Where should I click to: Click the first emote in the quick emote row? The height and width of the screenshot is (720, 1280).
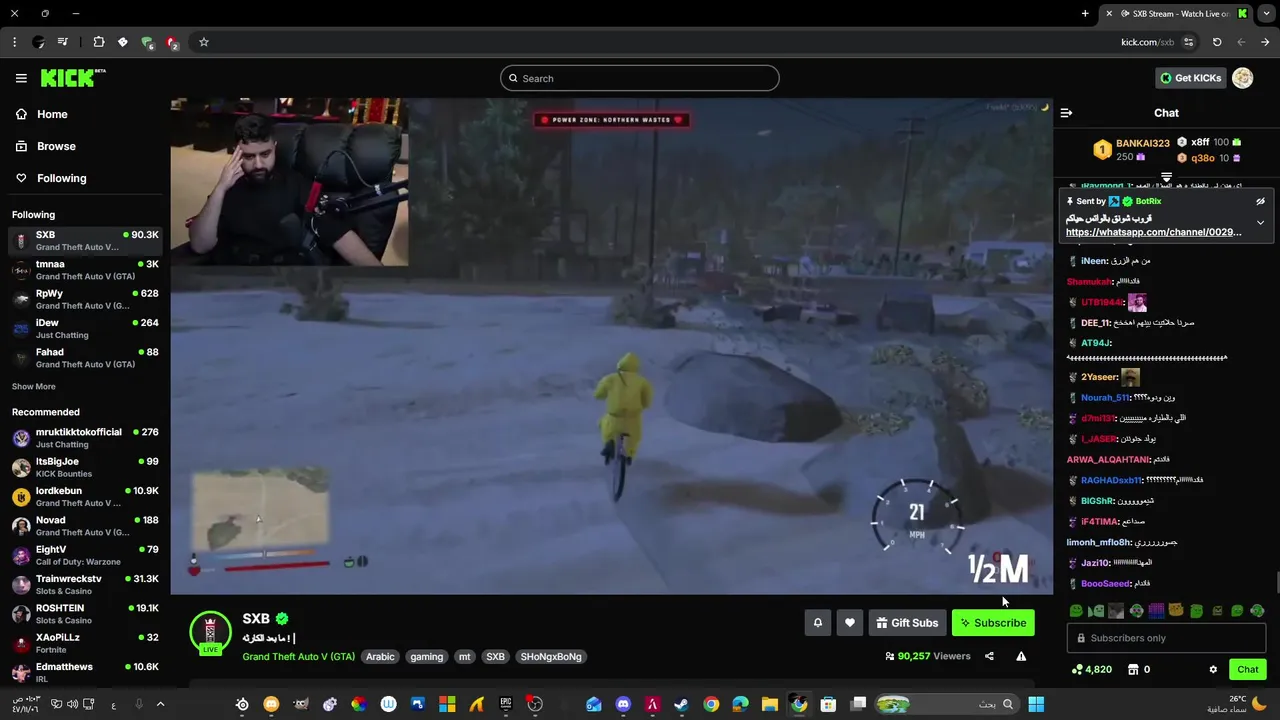1076,611
